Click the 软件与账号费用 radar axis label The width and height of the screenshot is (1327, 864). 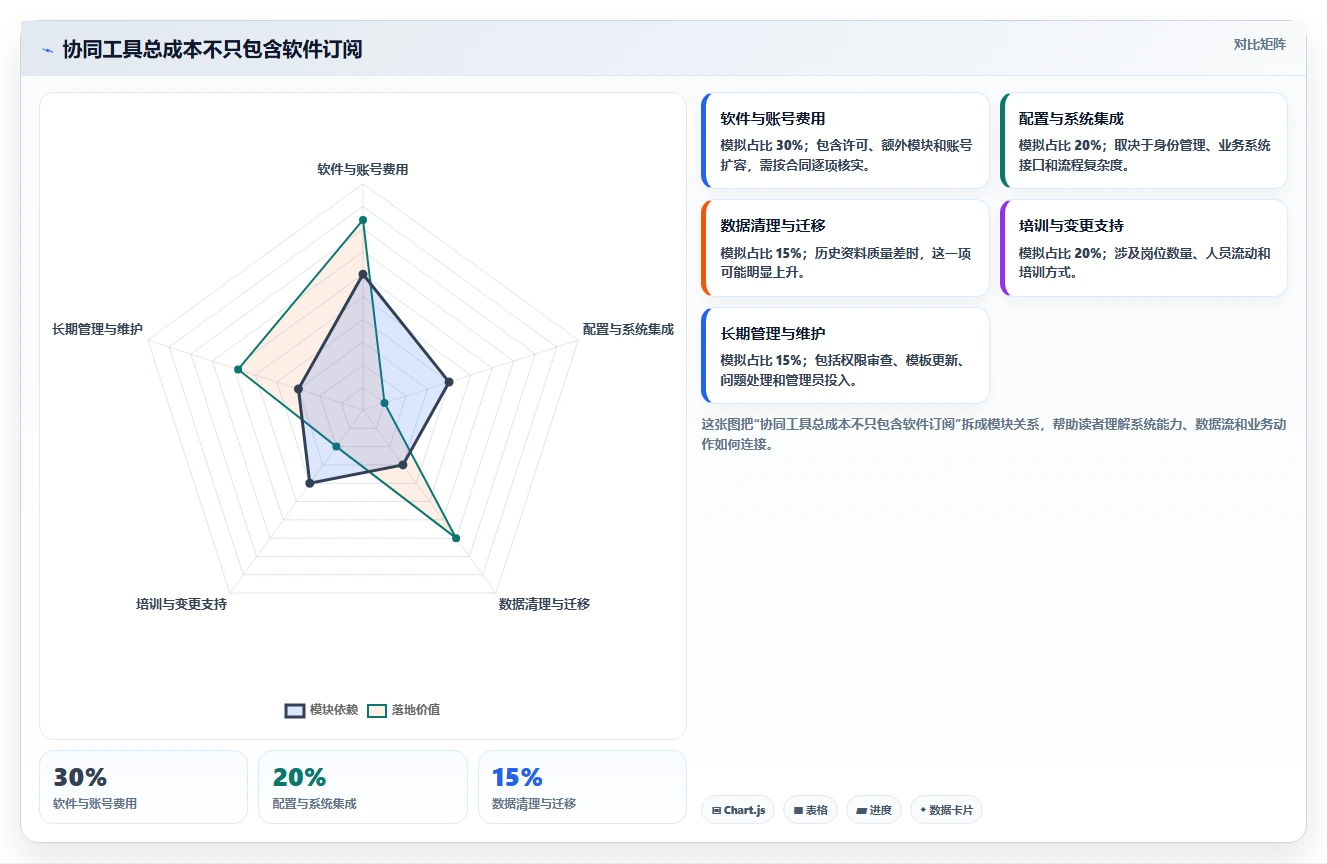pyautogui.click(x=363, y=170)
